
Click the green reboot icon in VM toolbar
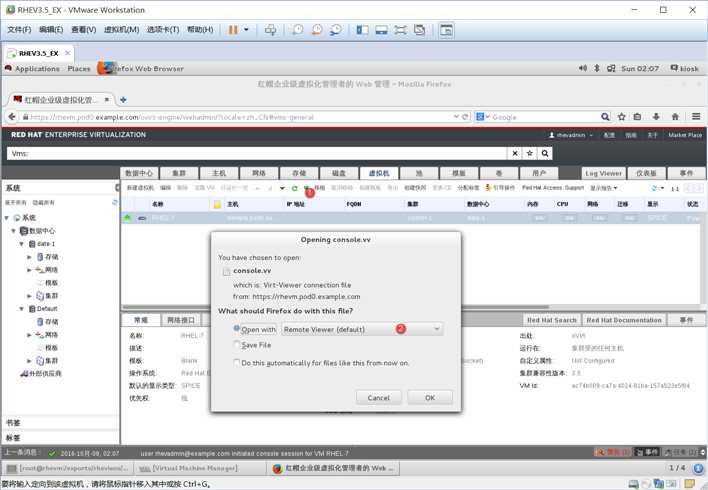click(x=294, y=188)
